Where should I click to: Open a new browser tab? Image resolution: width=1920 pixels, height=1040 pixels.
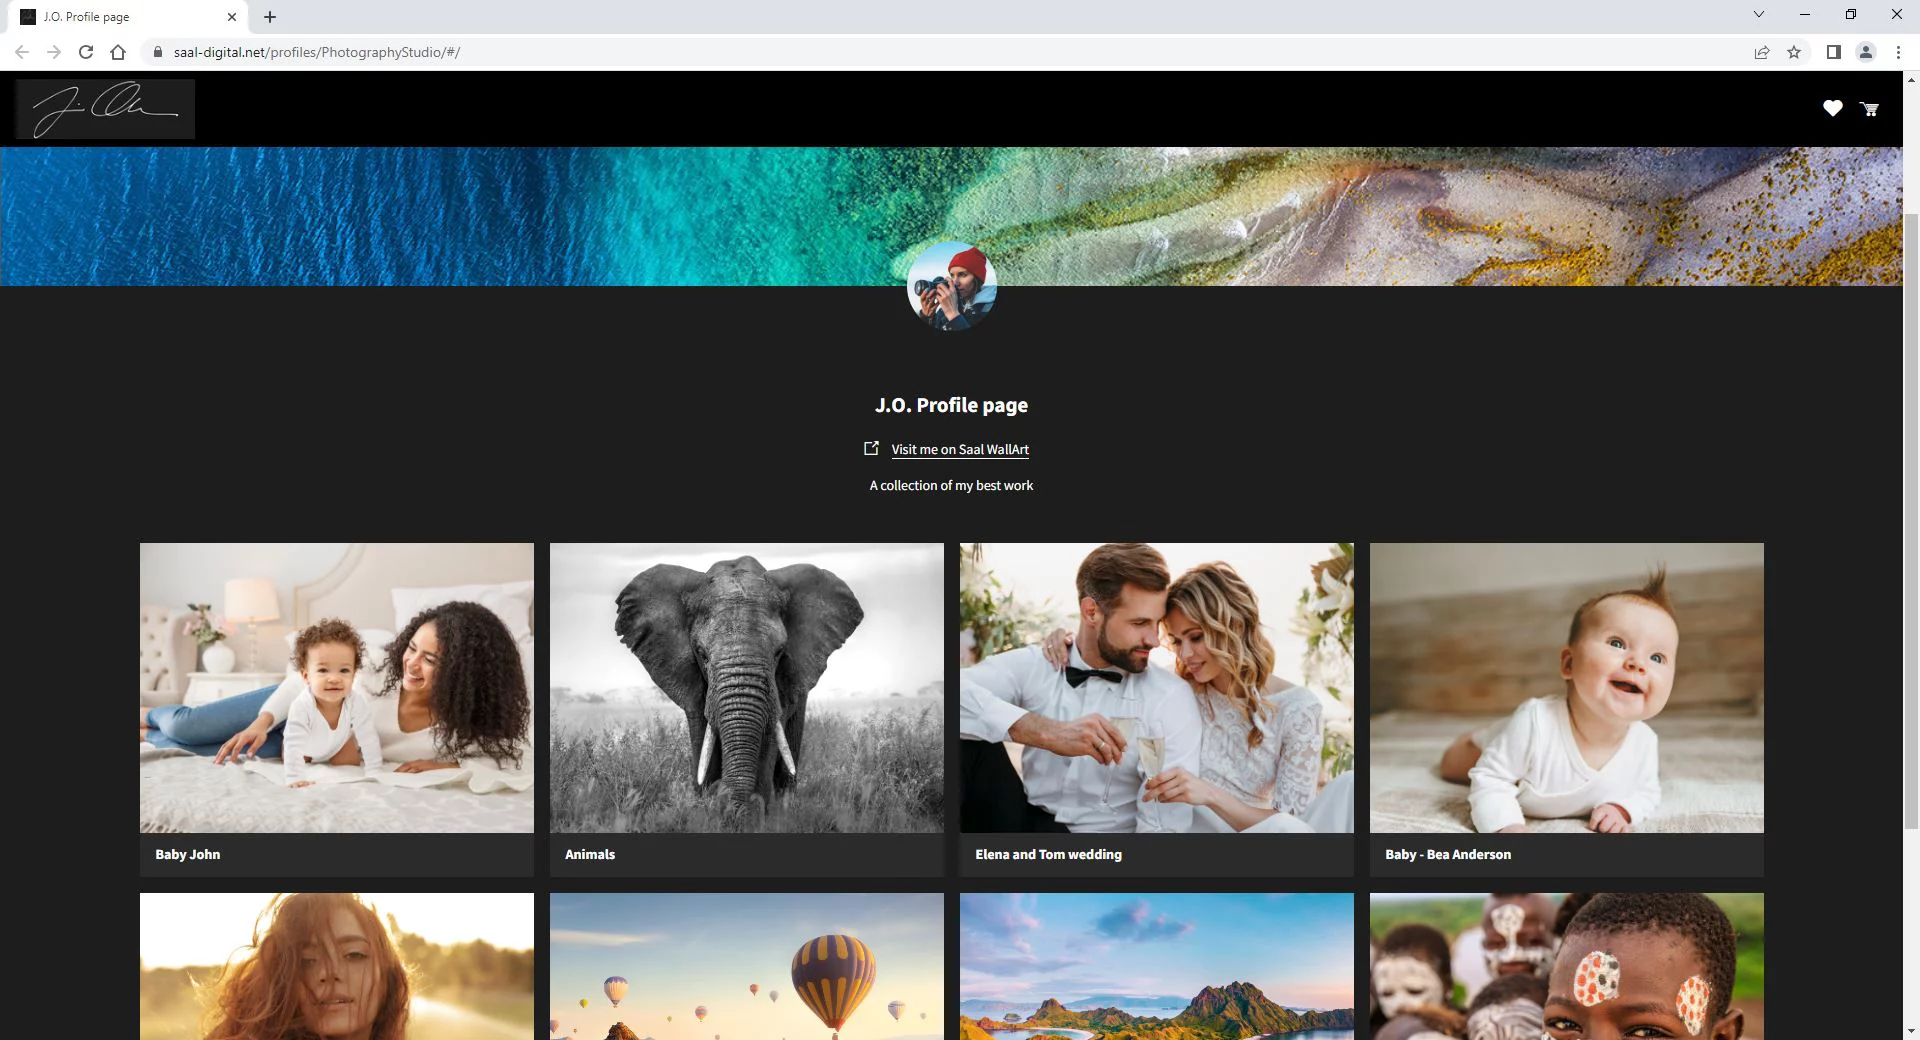[x=270, y=17]
